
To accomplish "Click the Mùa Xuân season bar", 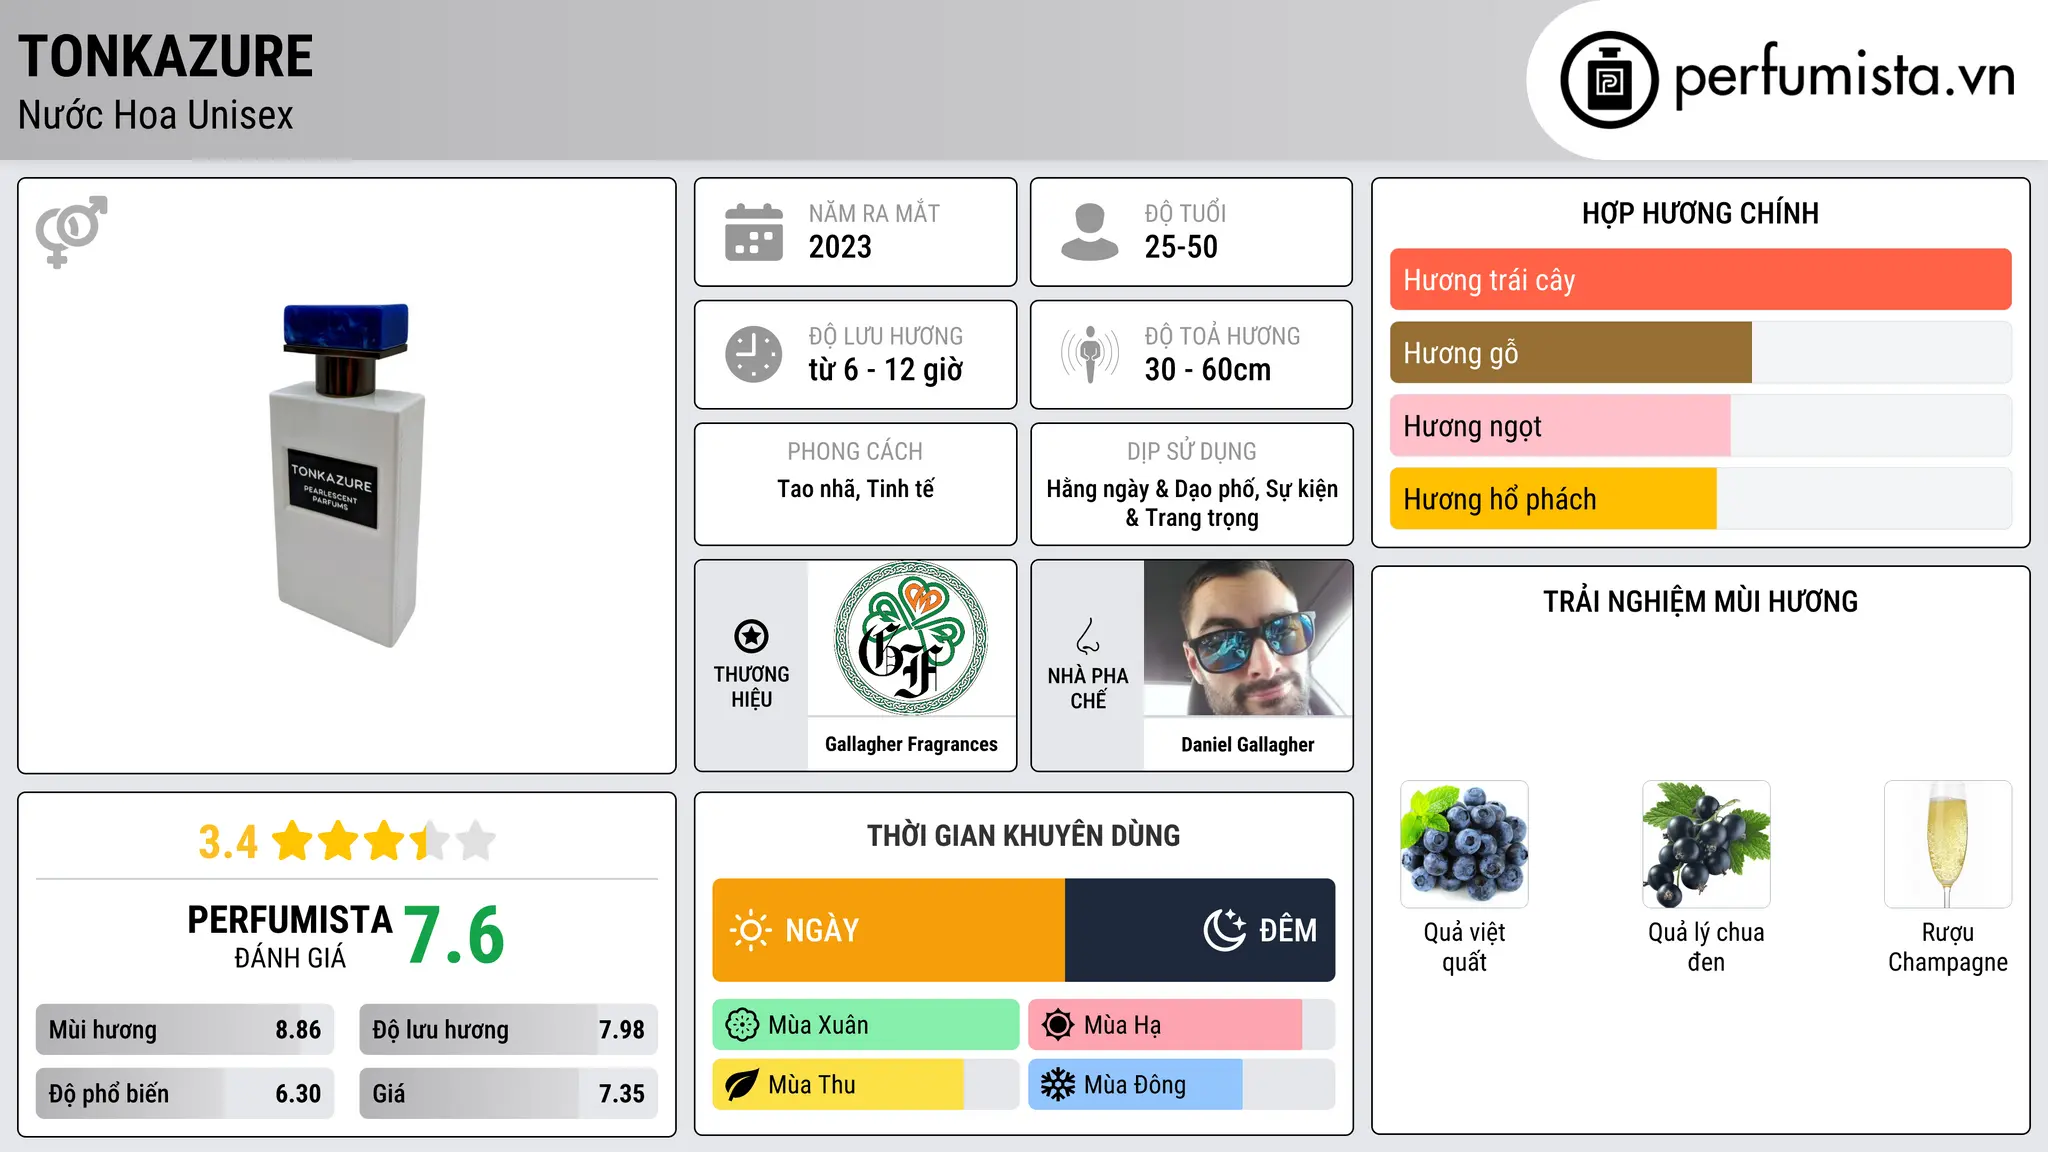I will (866, 1025).
